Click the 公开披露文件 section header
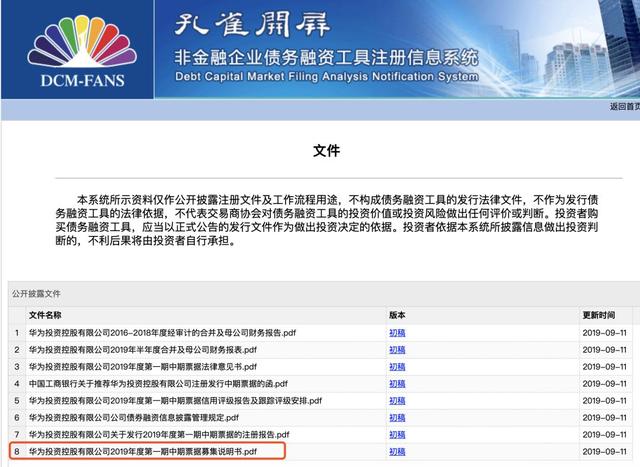Viewport: 640px width, 467px height. 36,294
